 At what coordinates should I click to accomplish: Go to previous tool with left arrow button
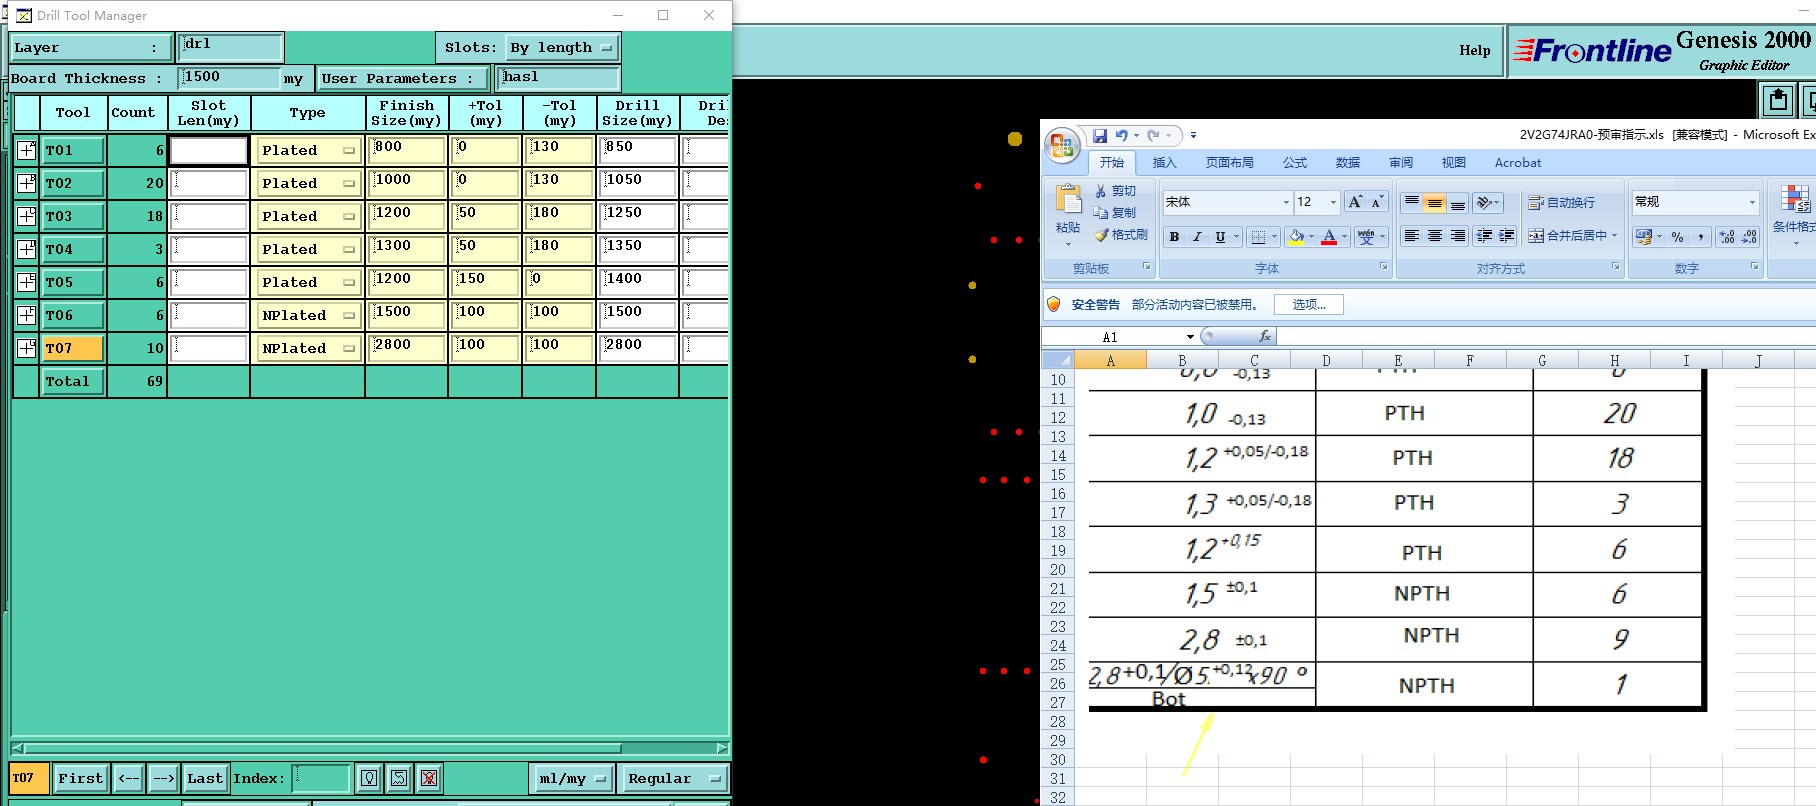[129, 778]
